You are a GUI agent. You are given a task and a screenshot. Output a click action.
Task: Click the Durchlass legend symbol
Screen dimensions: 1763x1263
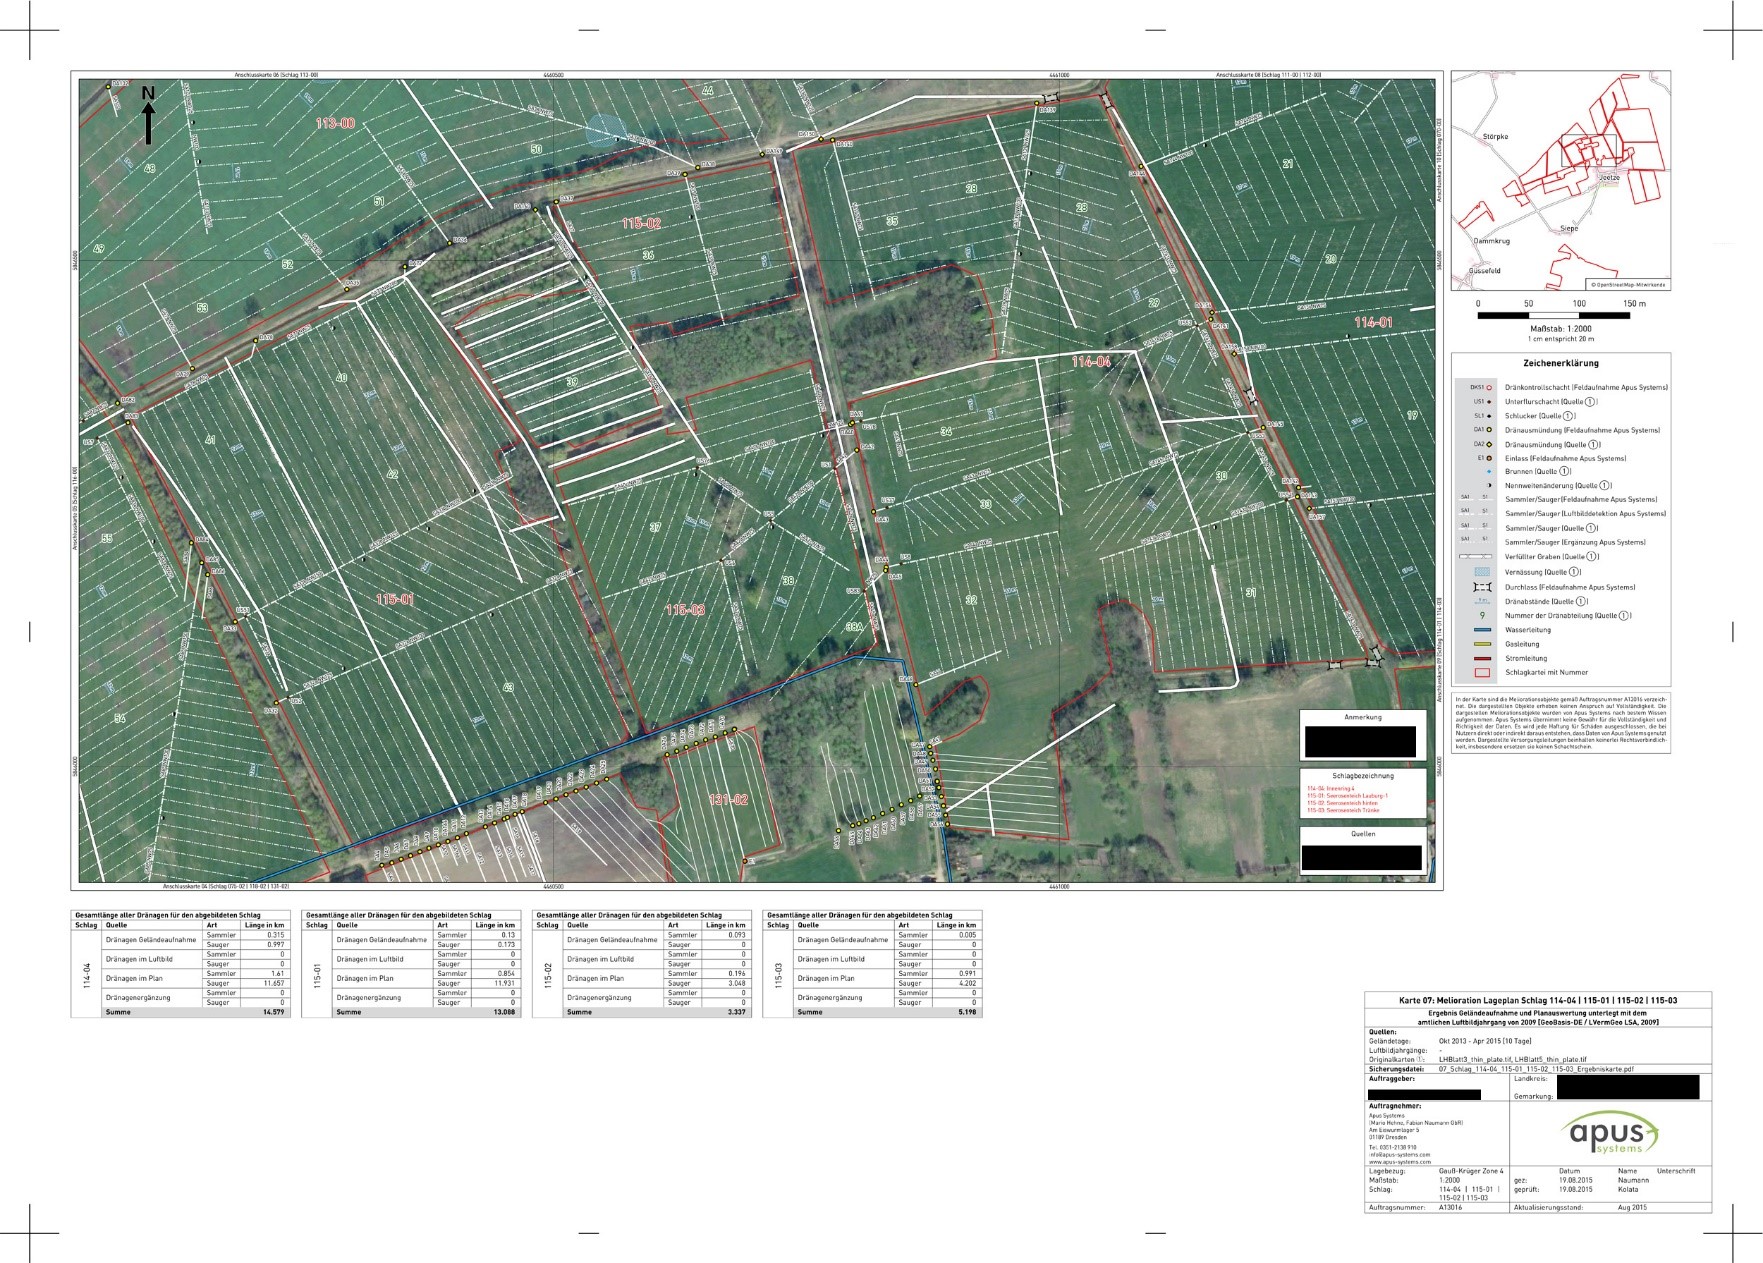click(x=1482, y=587)
